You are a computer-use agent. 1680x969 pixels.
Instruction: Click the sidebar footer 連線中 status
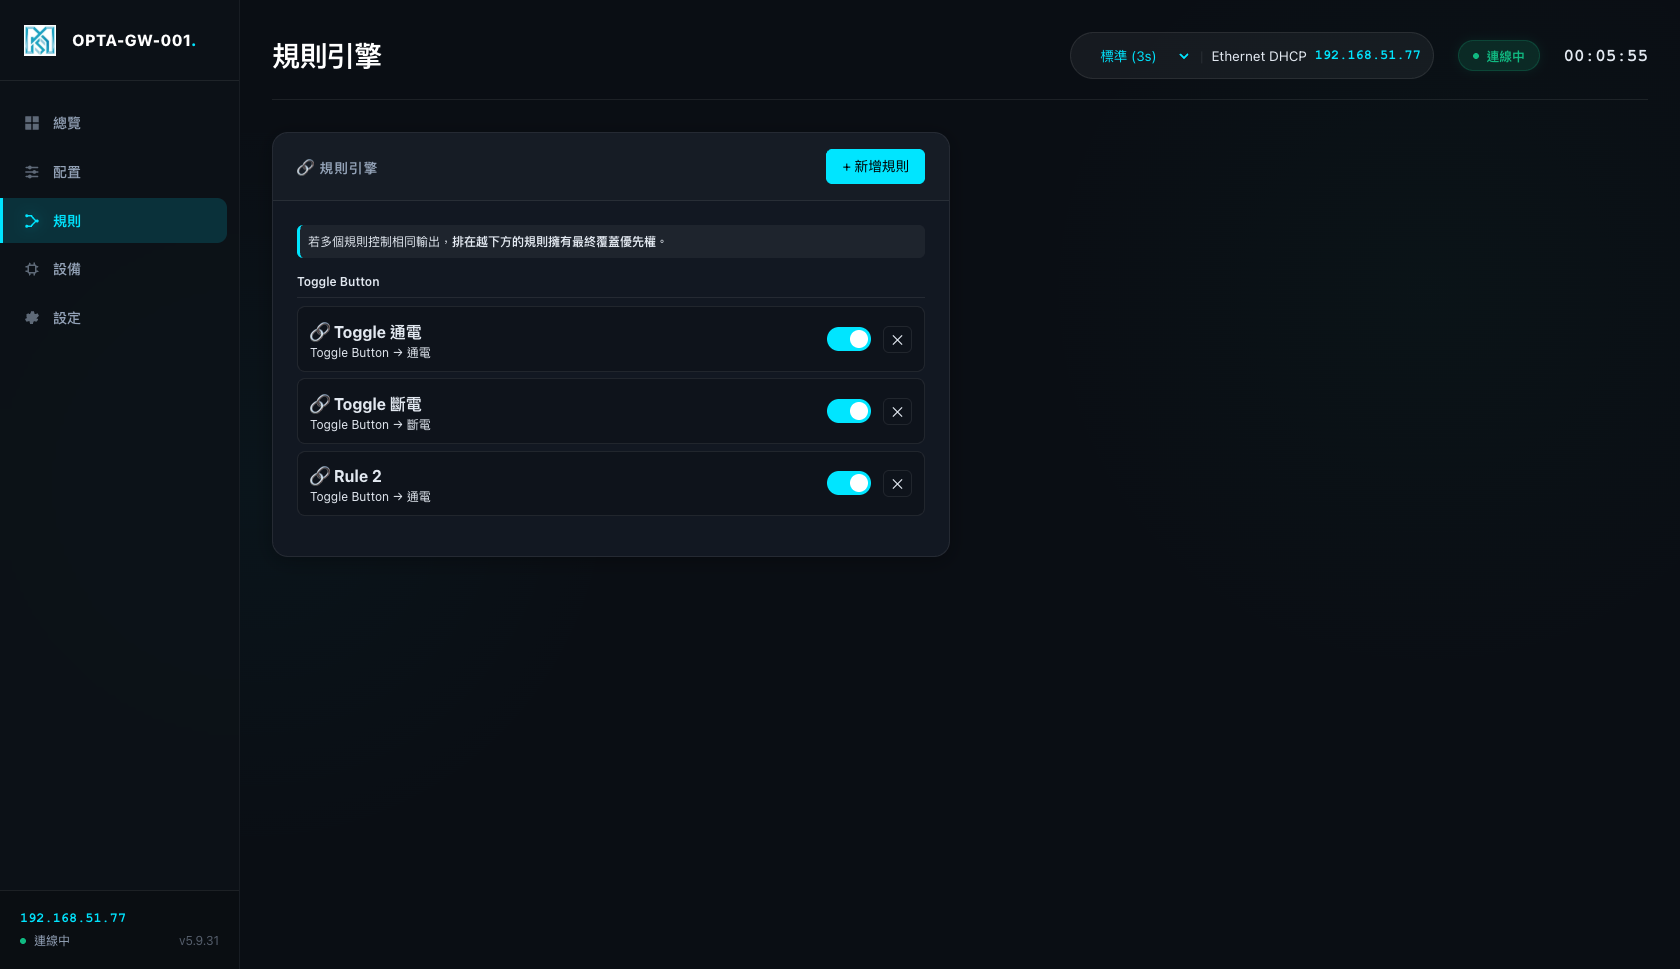(45, 941)
